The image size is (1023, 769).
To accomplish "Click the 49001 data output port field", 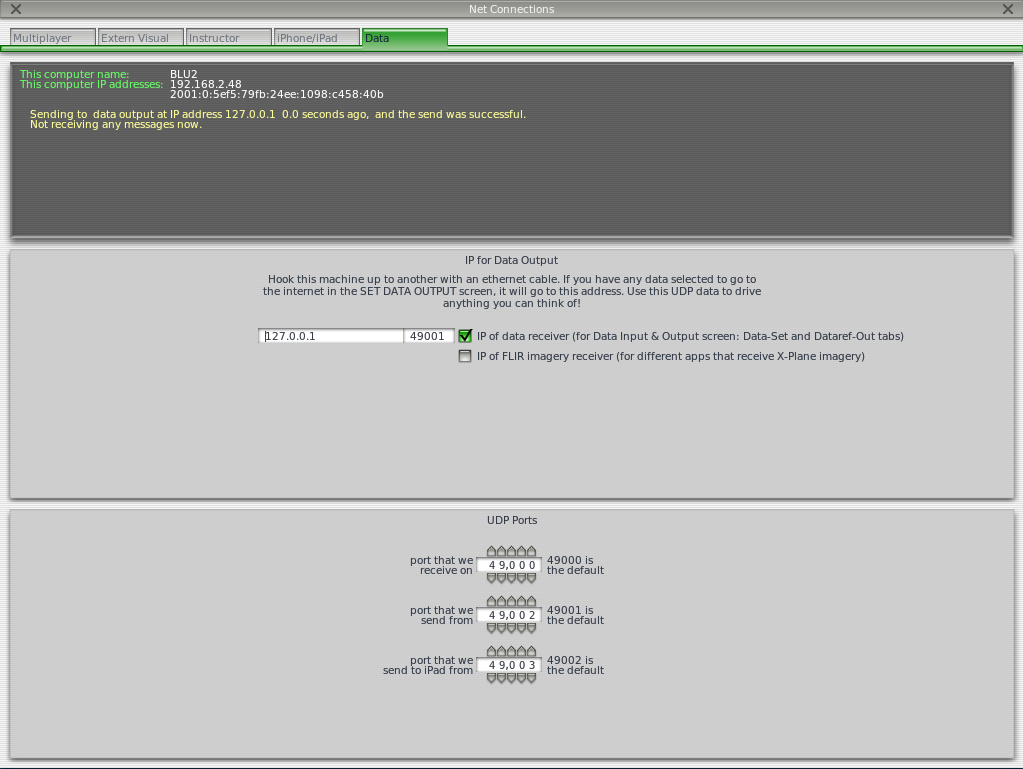I will (x=429, y=336).
